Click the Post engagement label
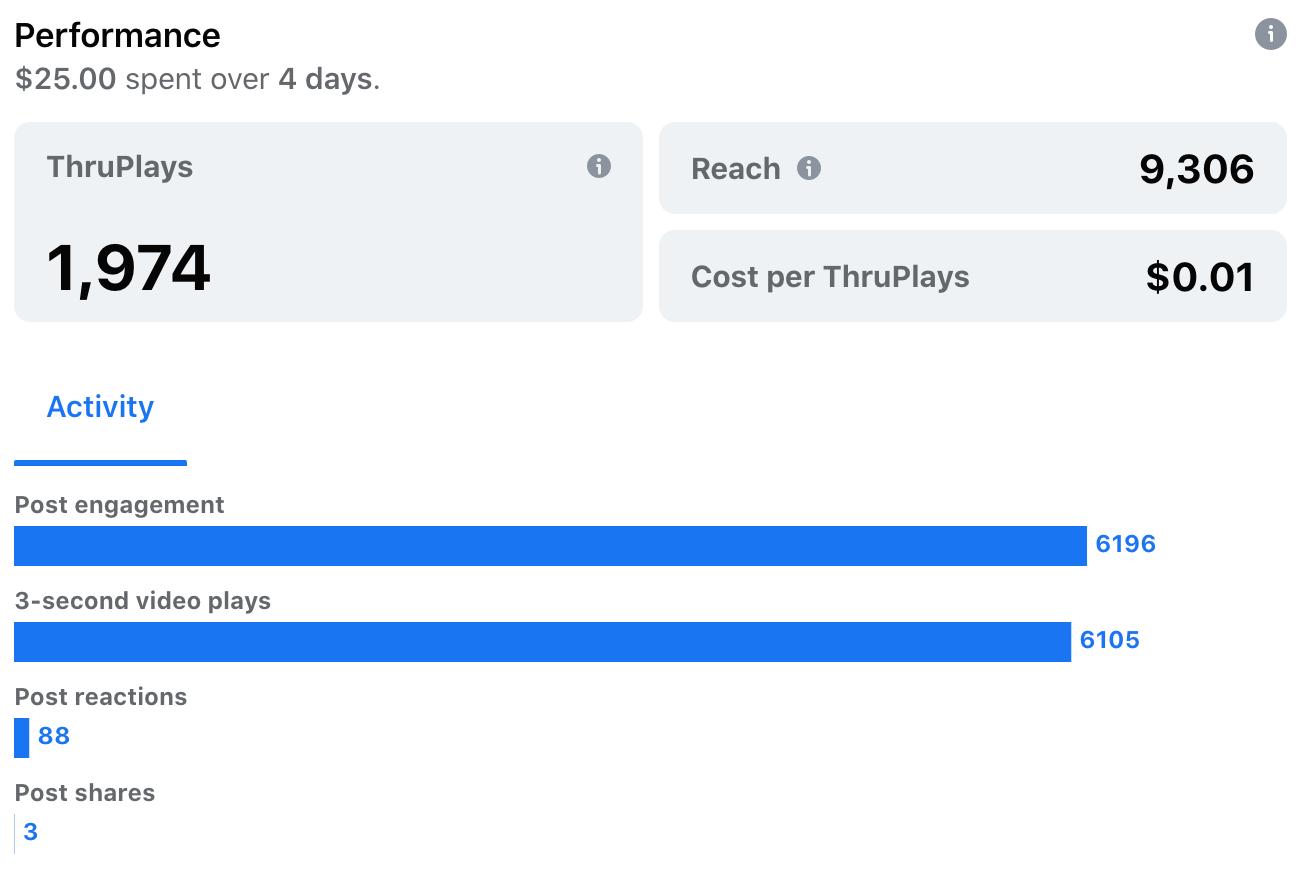The image size is (1296, 876). [x=119, y=505]
